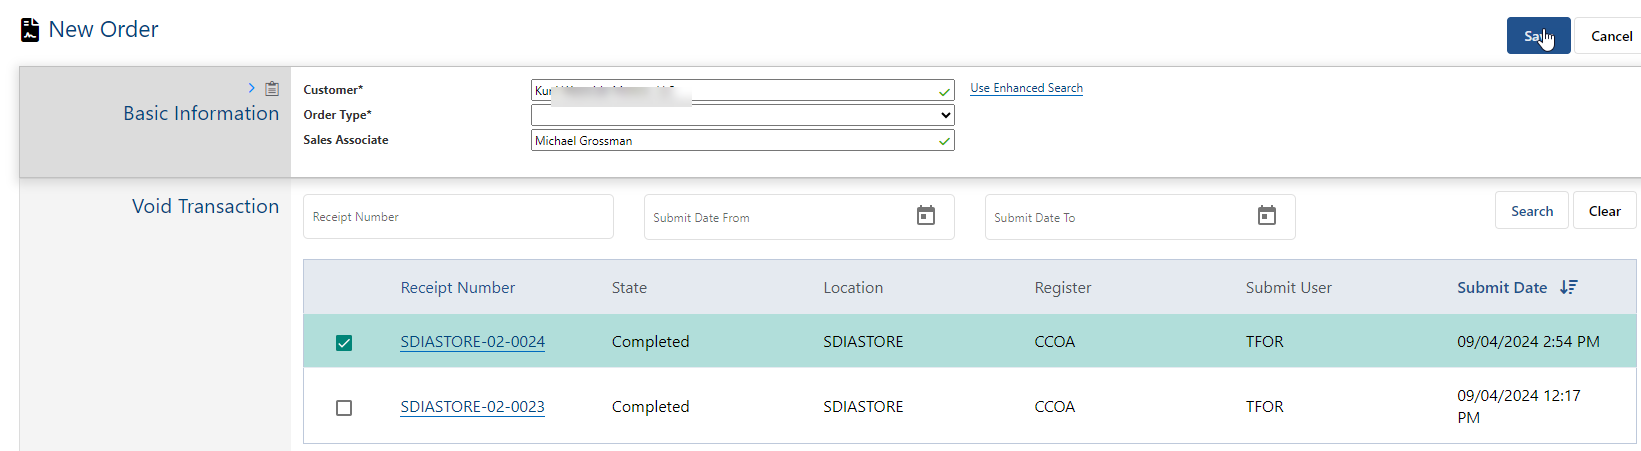Uncheck the SDIASTORE-02-0024 row checkbox
The image size is (1641, 451).
tap(344, 343)
